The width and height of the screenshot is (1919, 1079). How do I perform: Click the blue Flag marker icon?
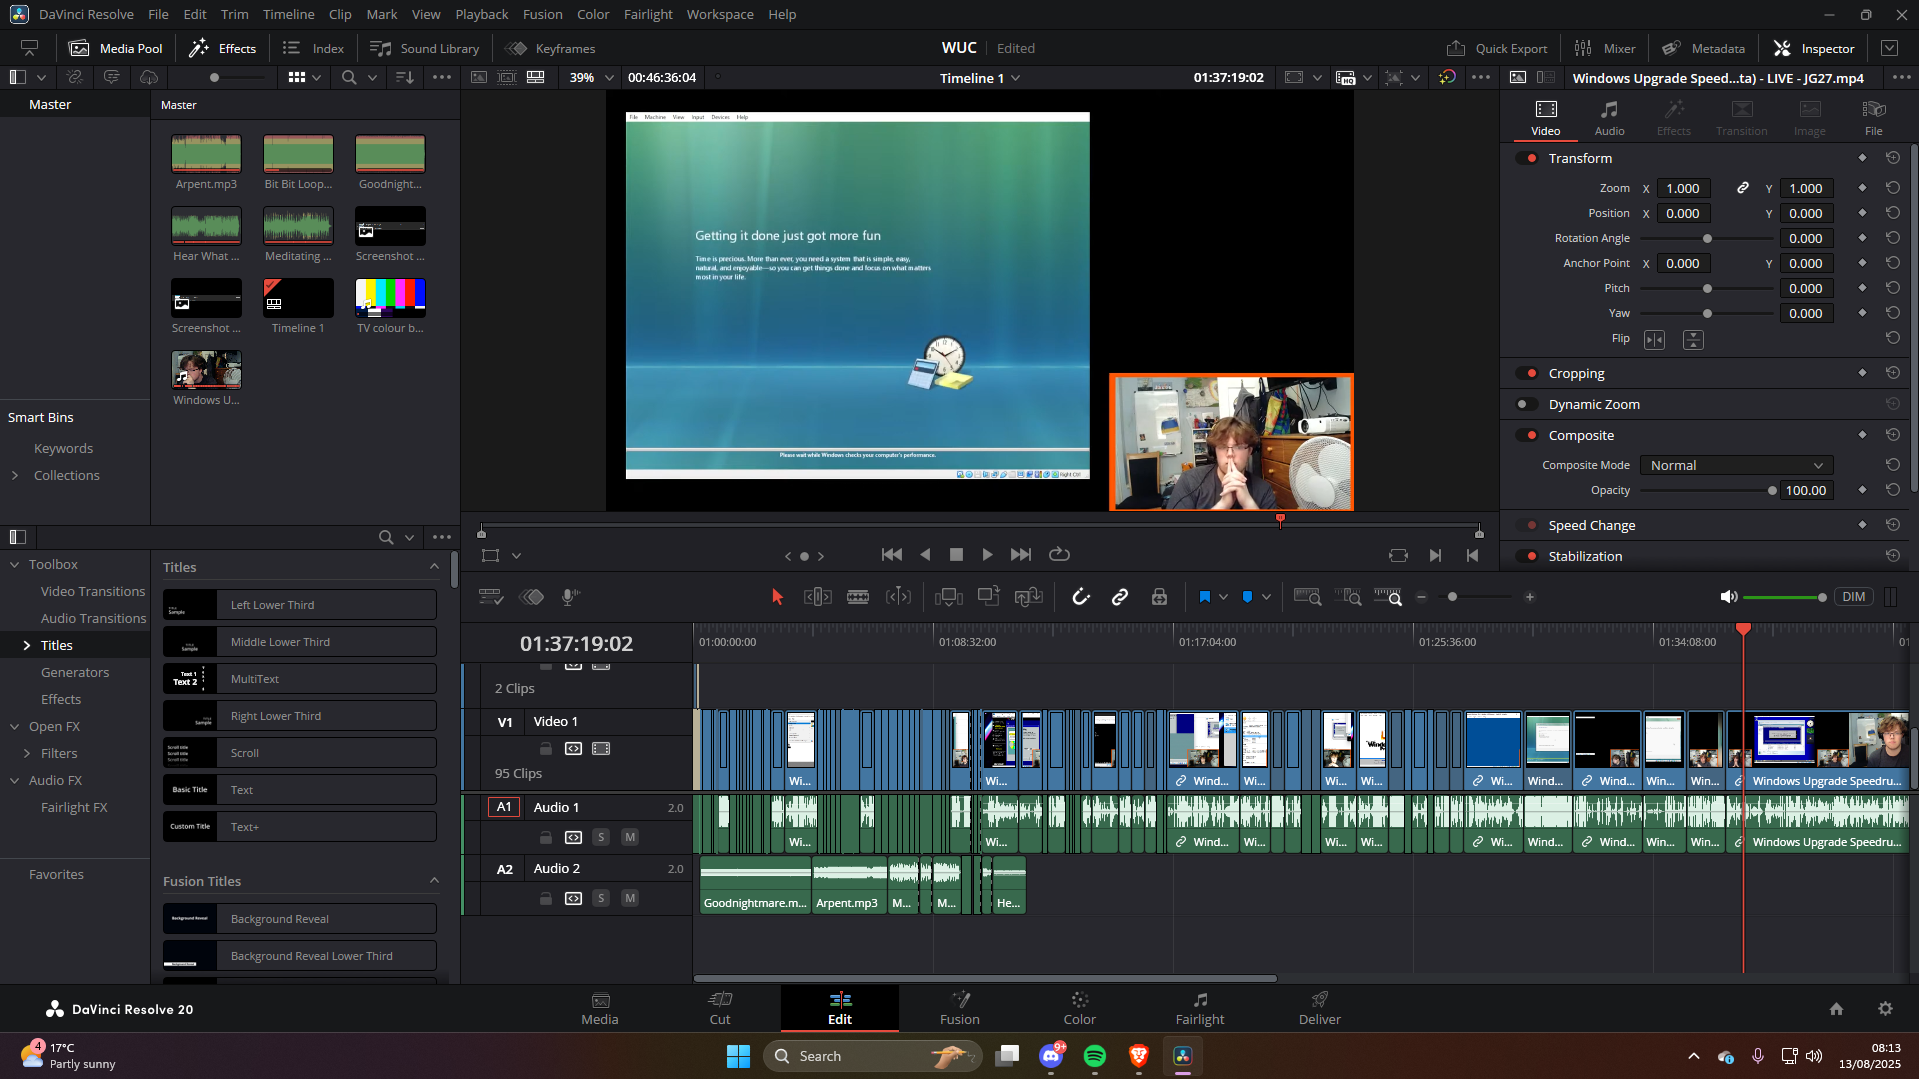click(1204, 597)
